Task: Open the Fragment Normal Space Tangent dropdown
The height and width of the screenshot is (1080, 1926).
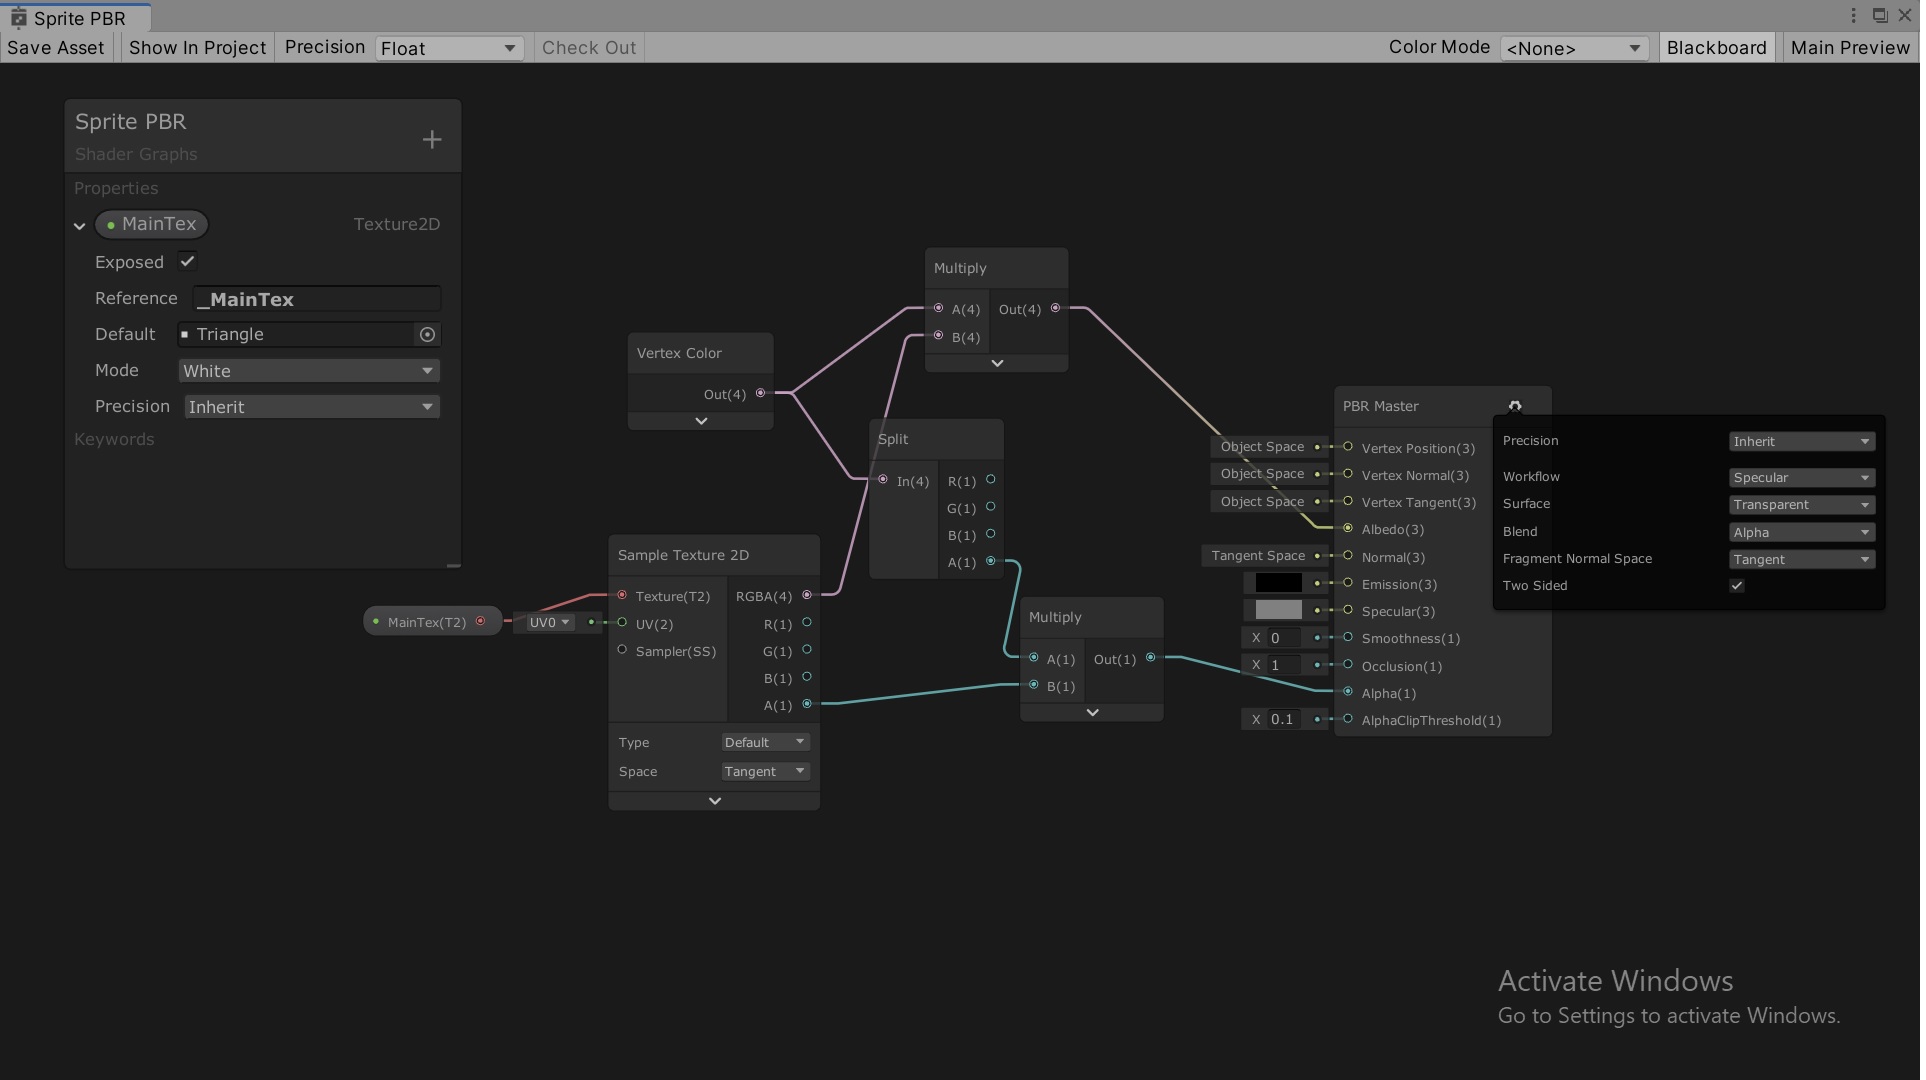Action: [x=1802, y=560]
